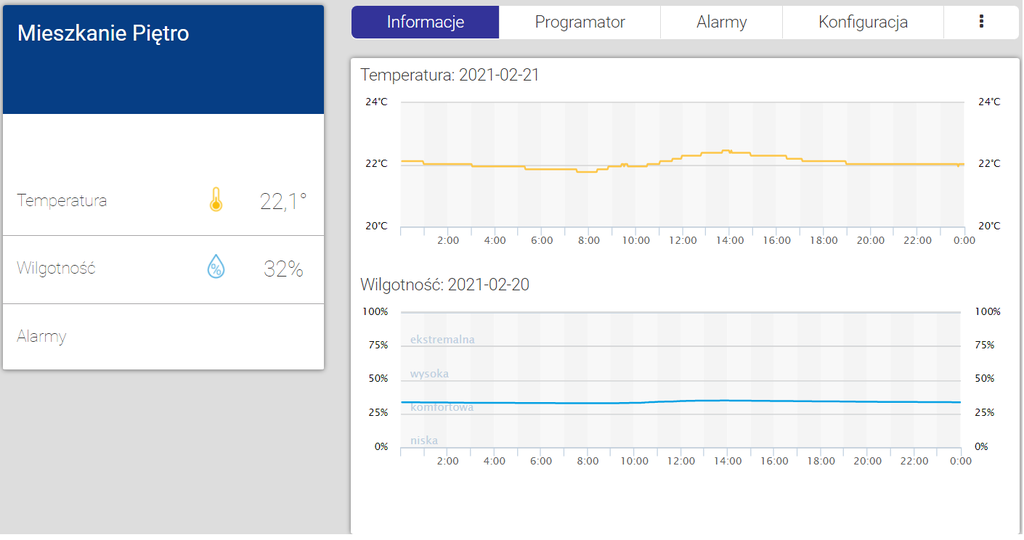Switch to the Alarmy tab
The height and width of the screenshot is (540, 1024).
721,22
